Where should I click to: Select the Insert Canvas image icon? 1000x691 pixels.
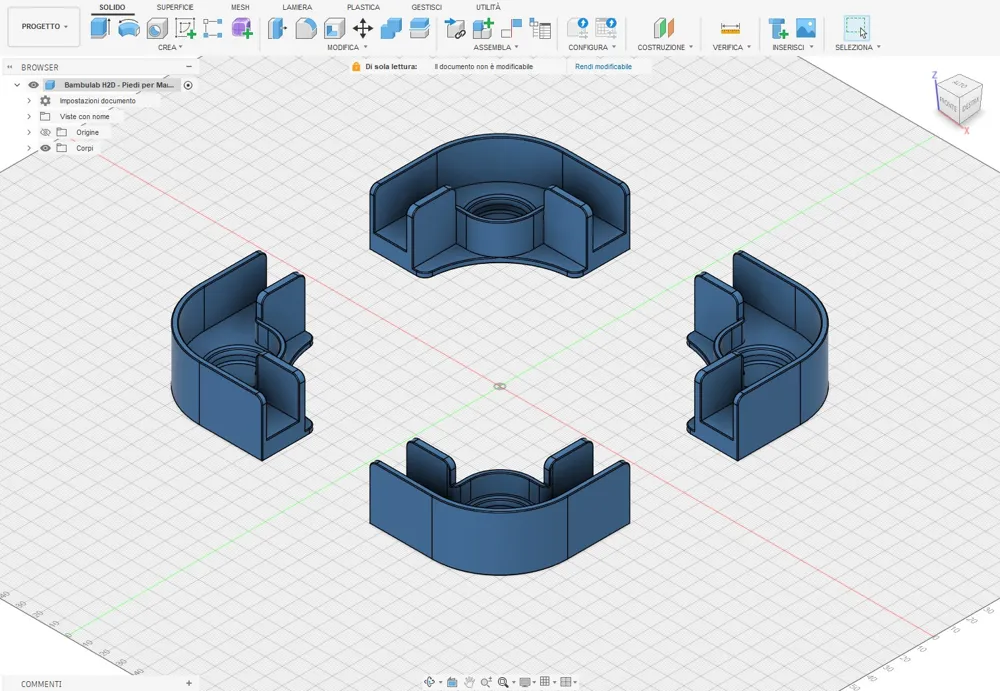(x=806, y=28)
